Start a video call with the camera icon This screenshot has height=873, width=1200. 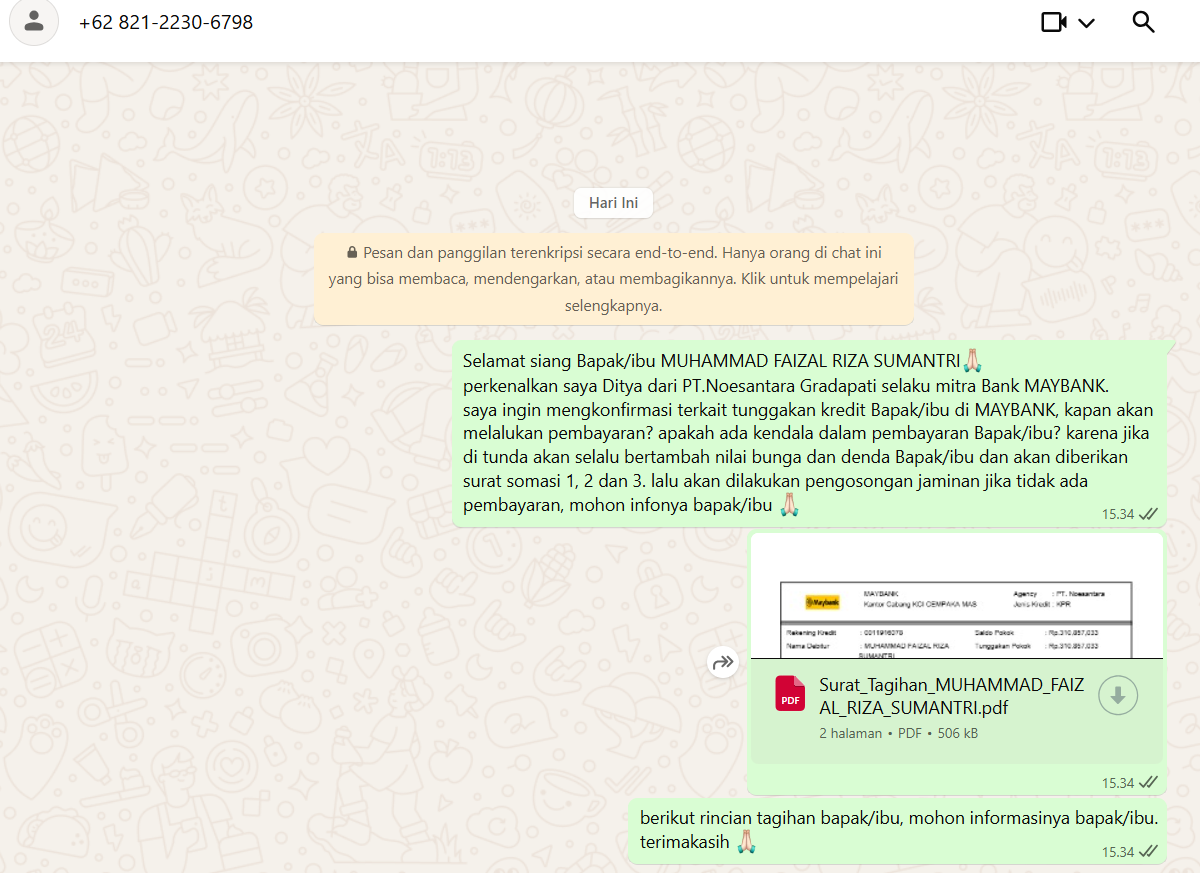(x=1054, y=22)
